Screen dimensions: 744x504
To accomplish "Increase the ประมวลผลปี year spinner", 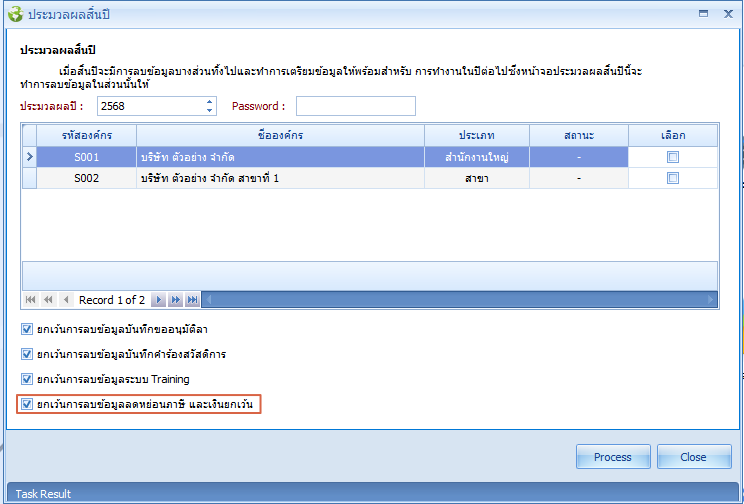I will [209, 102].
